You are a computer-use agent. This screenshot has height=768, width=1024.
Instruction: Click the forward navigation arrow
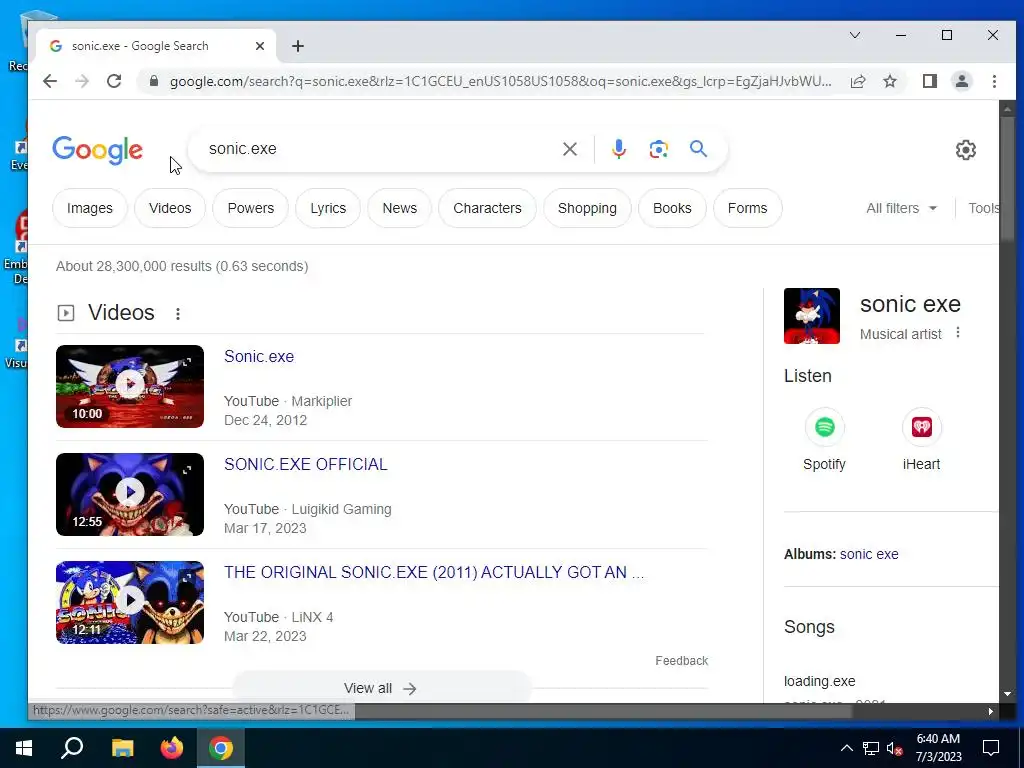pyautogui.click(x=82, y=81)
